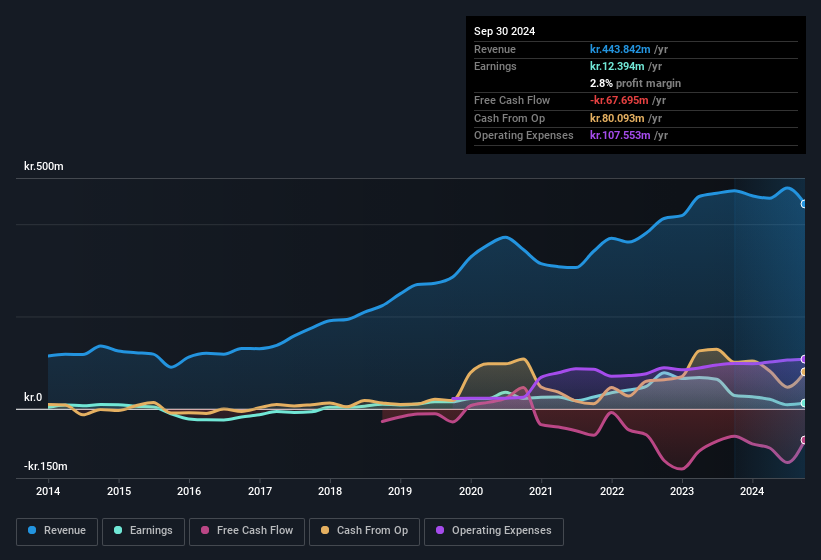The height and width of the screenshot is (560, 821).
Task: Click the purple Operating Expenses endpoint marker
Action: pos(804,359)
